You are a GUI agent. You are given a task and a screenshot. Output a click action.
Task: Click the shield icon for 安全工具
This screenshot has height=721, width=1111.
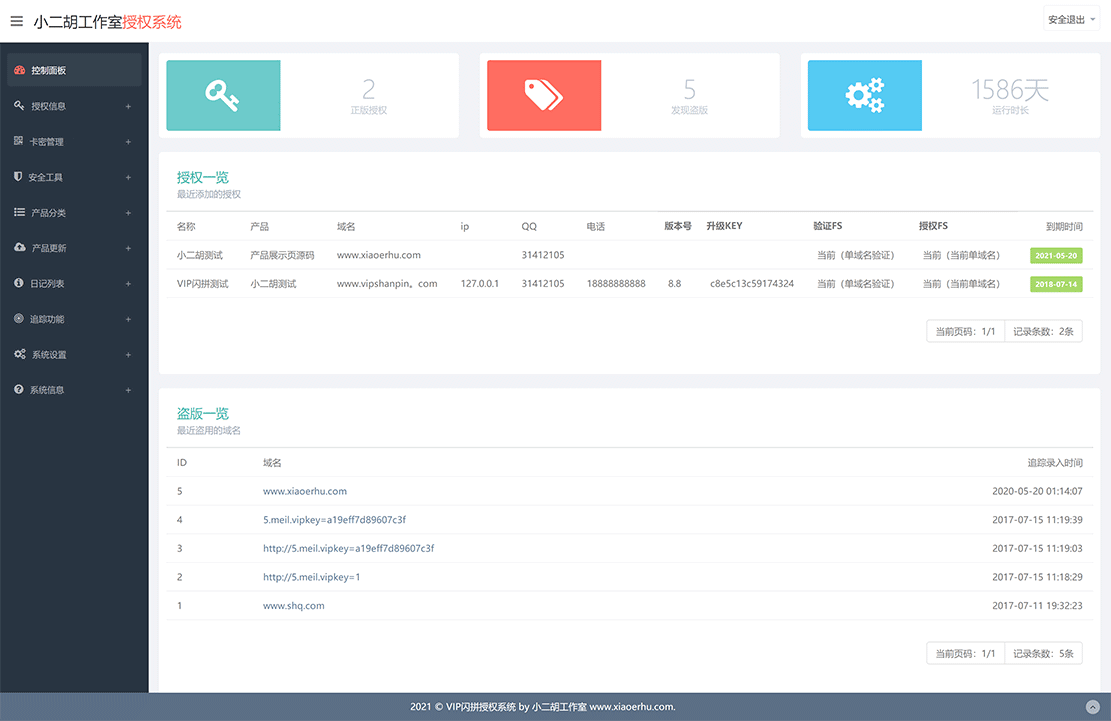point(18,177)
